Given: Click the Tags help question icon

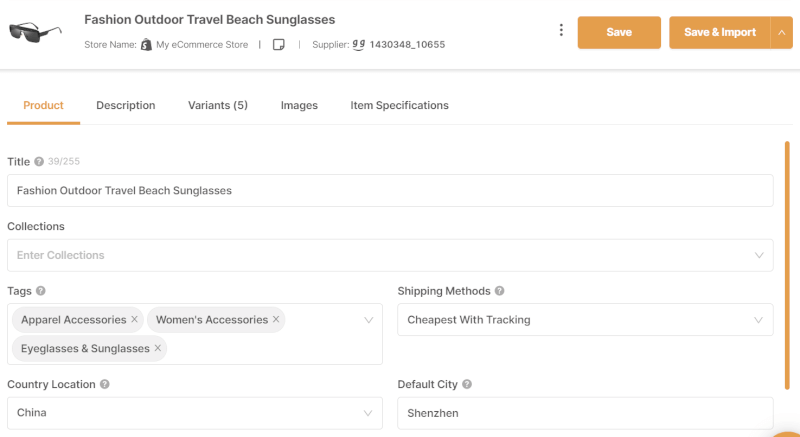Looking at the screenshot, I should 41,291.
